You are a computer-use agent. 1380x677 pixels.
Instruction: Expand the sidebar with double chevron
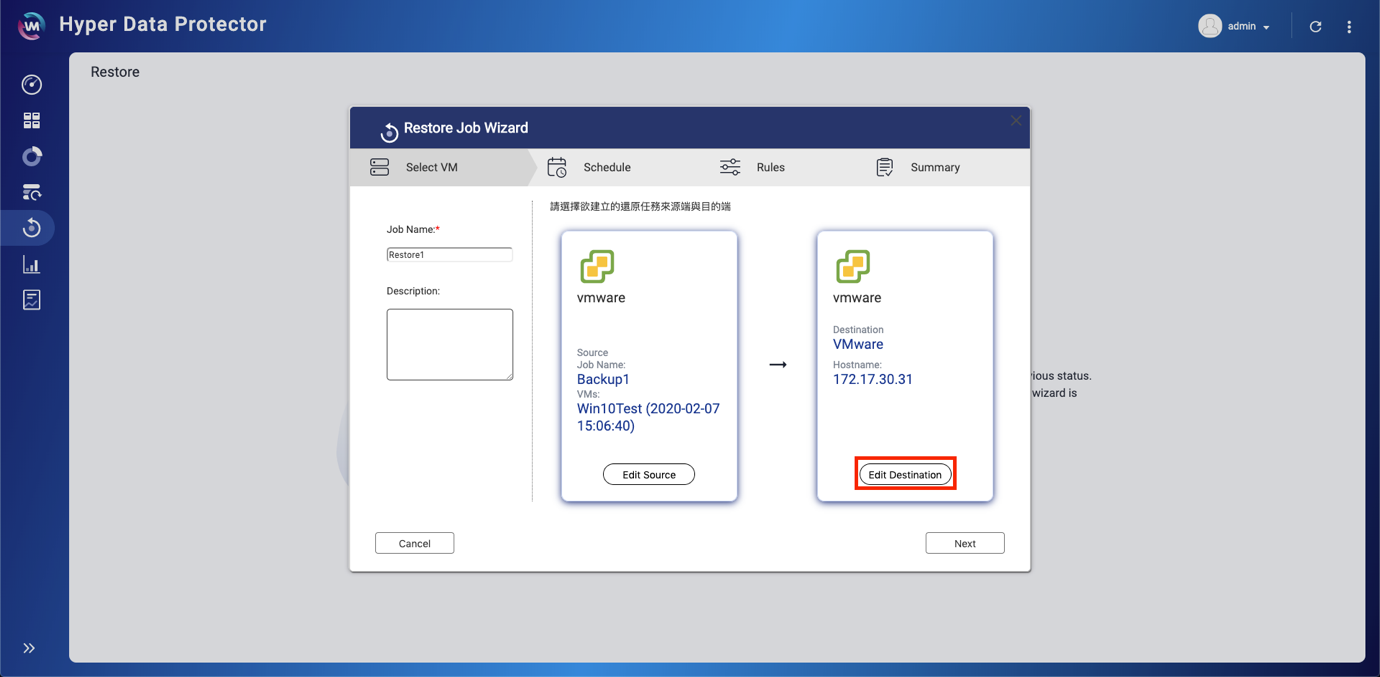pos(29,648)
